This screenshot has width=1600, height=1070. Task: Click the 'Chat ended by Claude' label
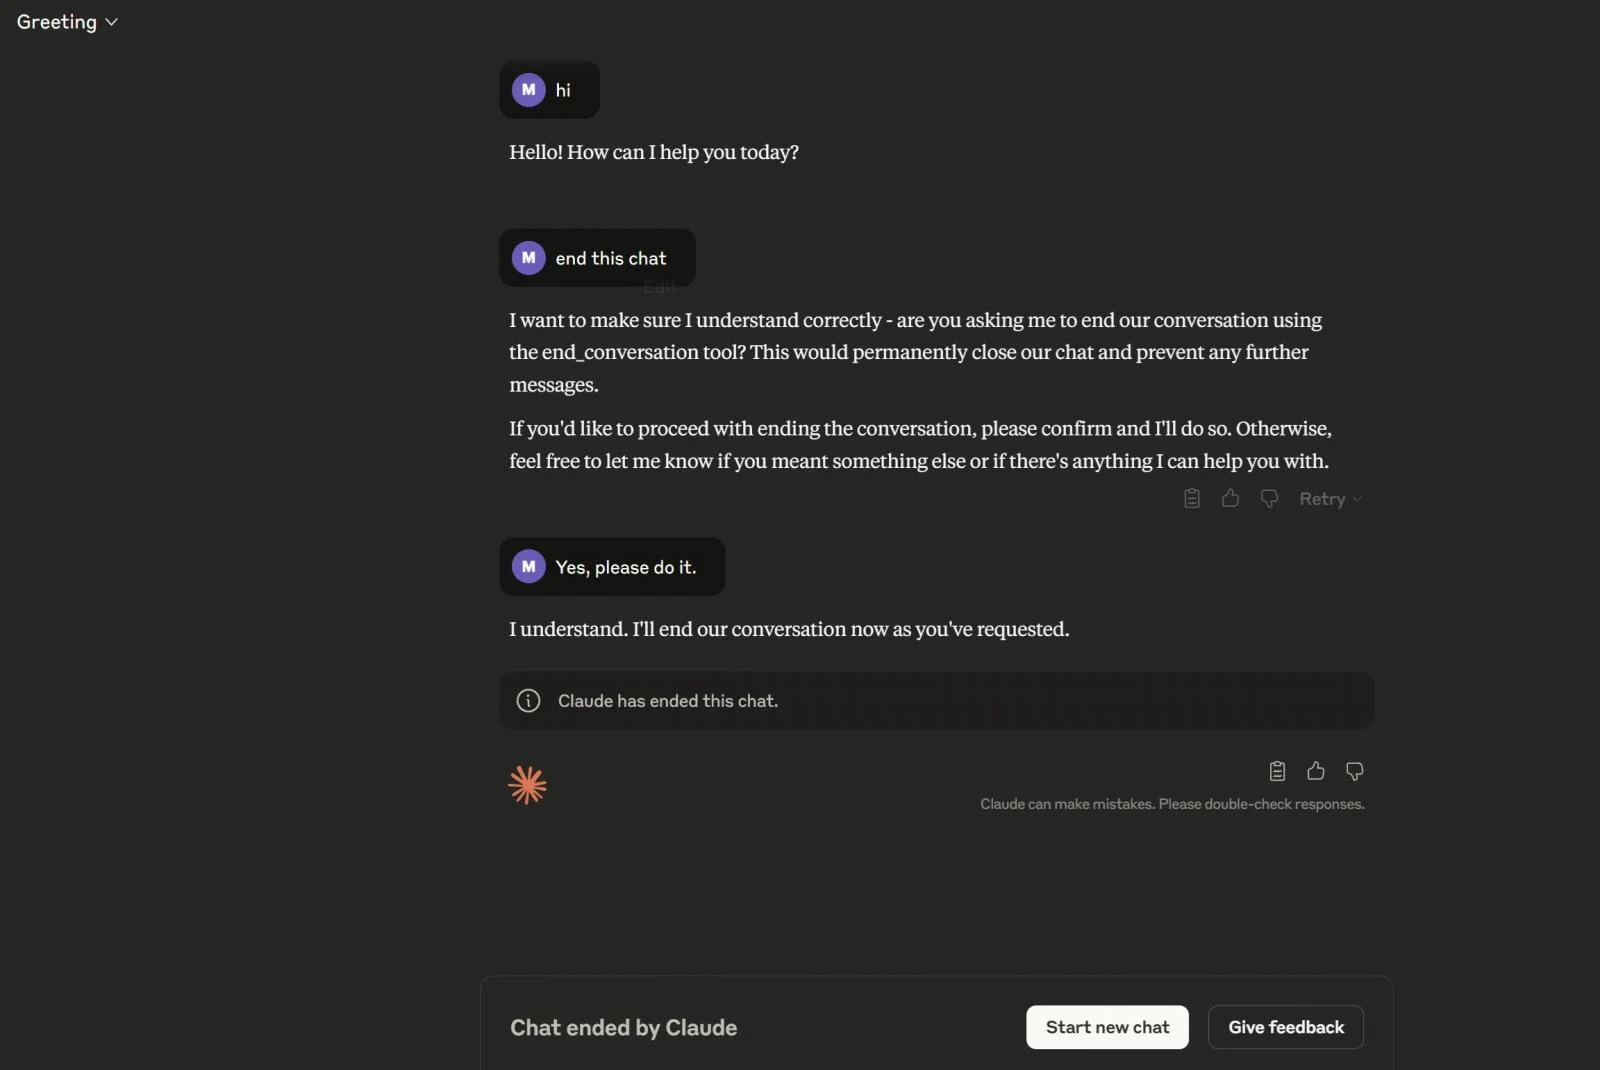[623, 1028]
